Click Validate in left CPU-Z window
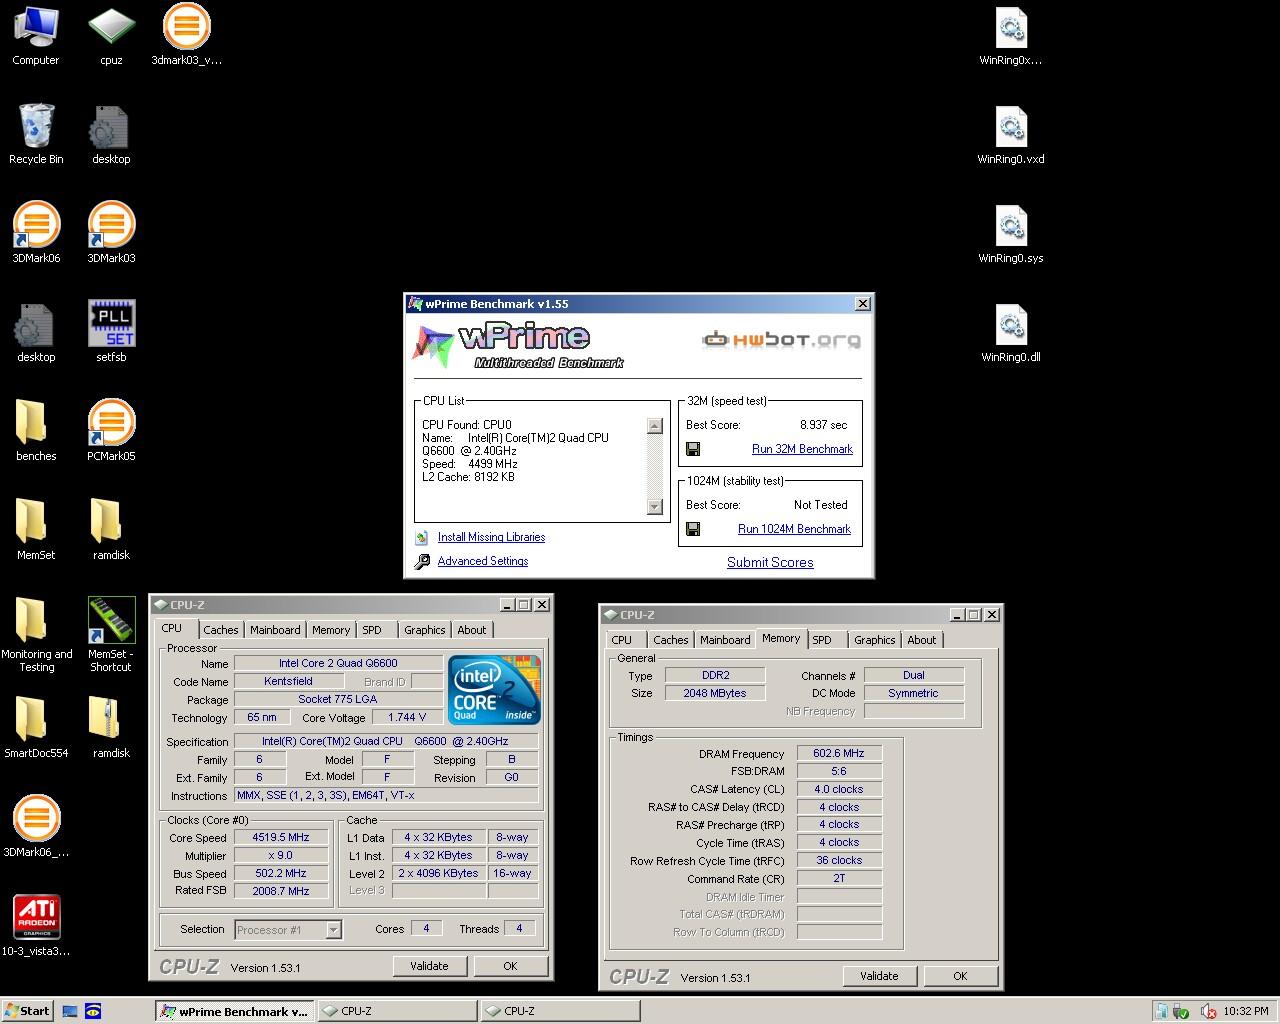This screenshot has width=1280, height=1024. click(x=429, y=966)
